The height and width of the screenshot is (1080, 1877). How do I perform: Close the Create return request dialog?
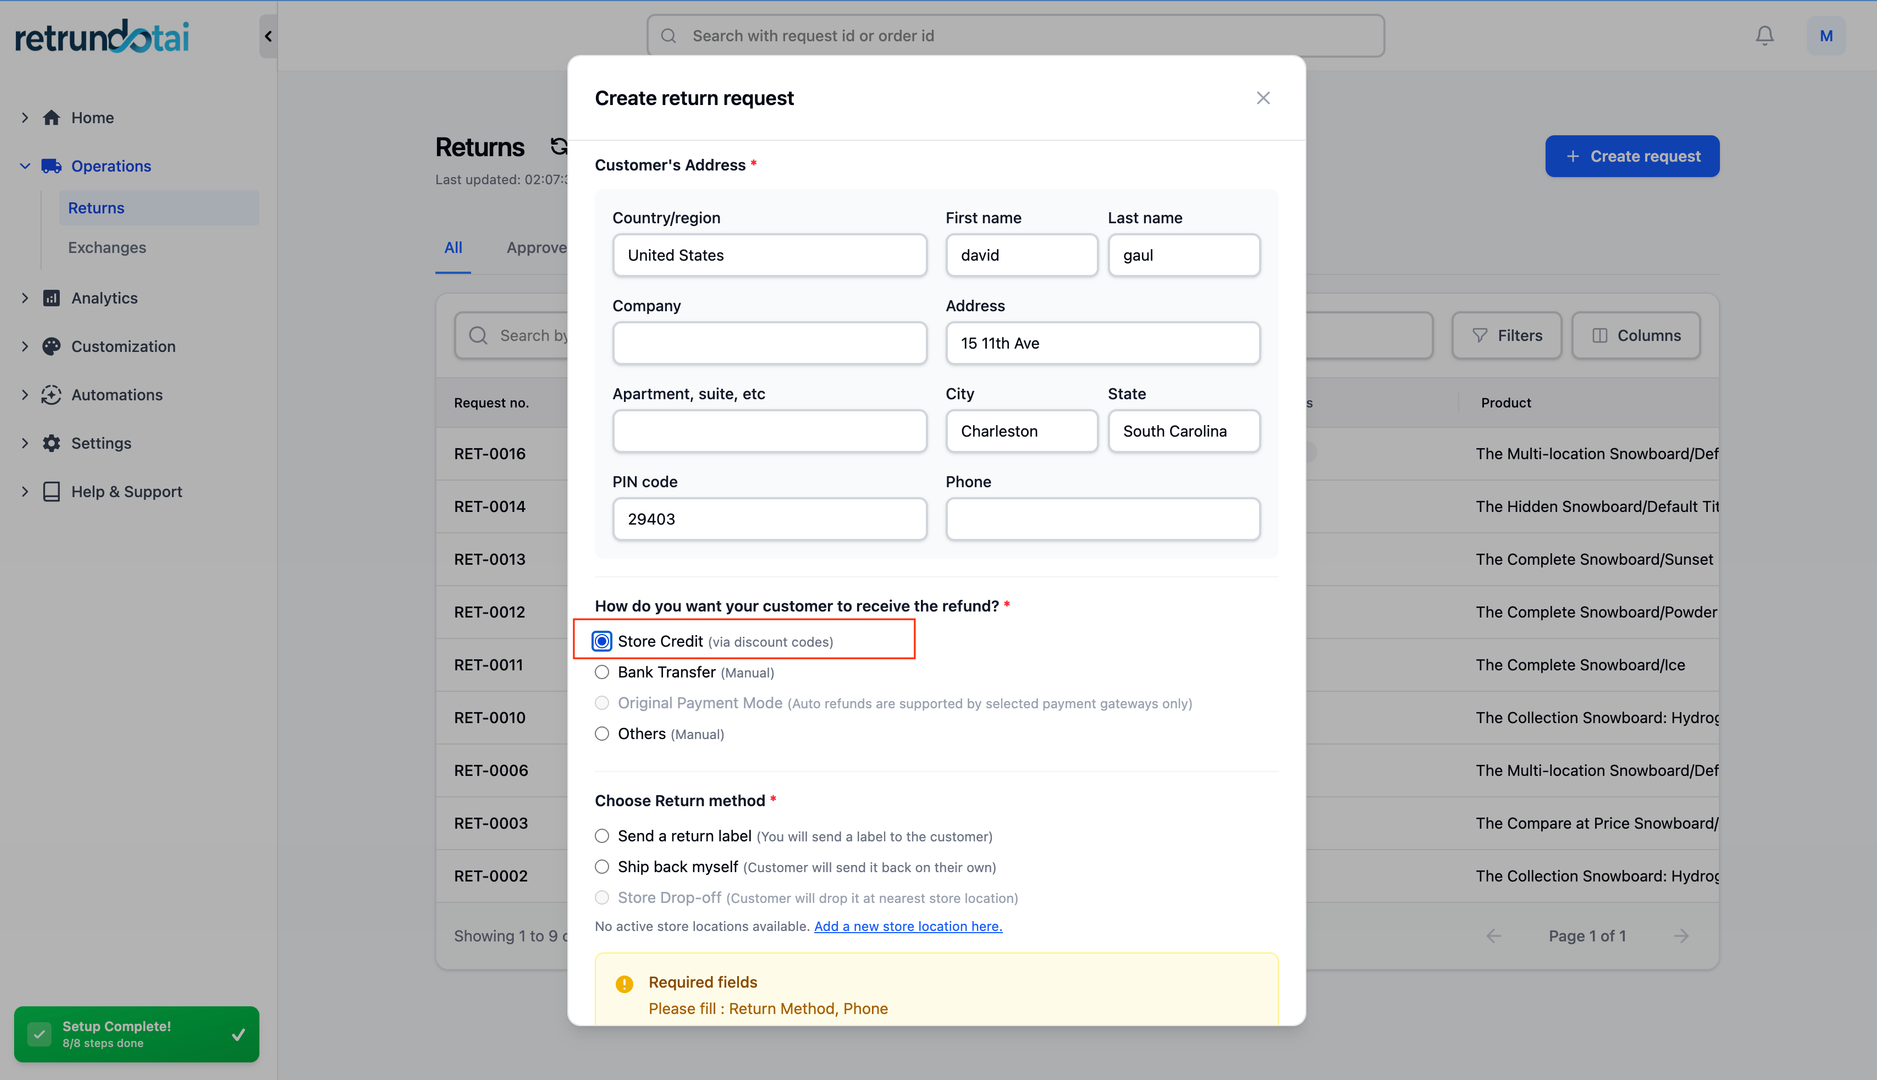1263,98
